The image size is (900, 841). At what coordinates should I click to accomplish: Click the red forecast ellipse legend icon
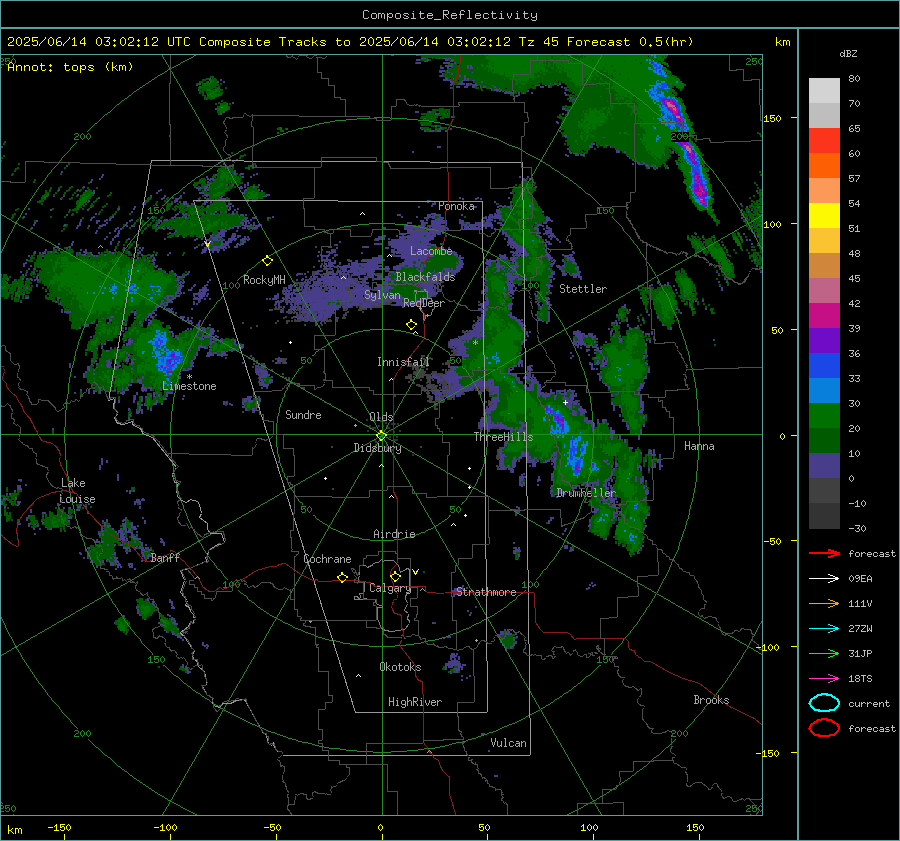pos(824,728)
